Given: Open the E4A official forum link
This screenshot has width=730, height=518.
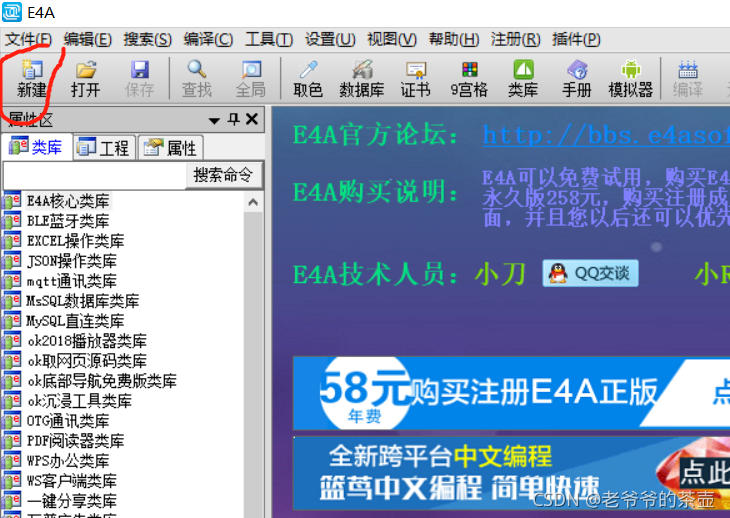Looking at the screenshot, I should point(606,135).
